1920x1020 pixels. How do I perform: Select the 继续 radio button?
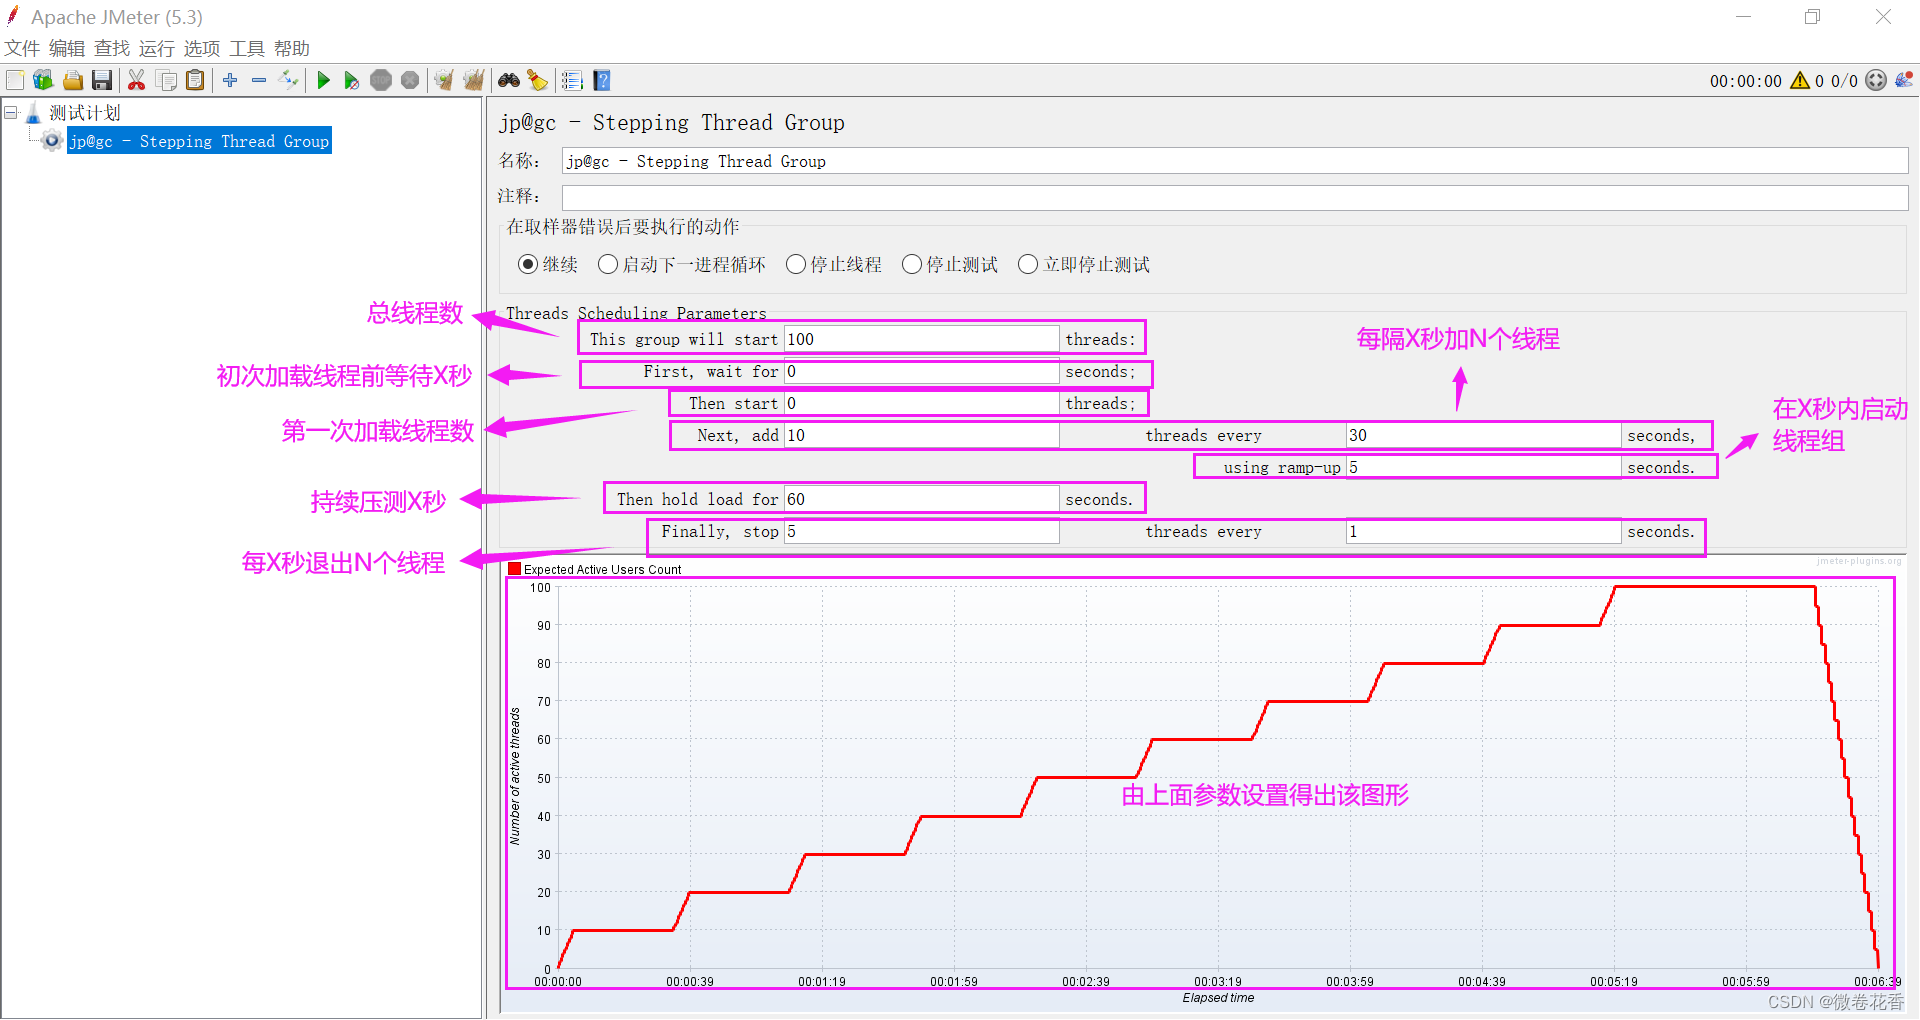click(528, 264)
